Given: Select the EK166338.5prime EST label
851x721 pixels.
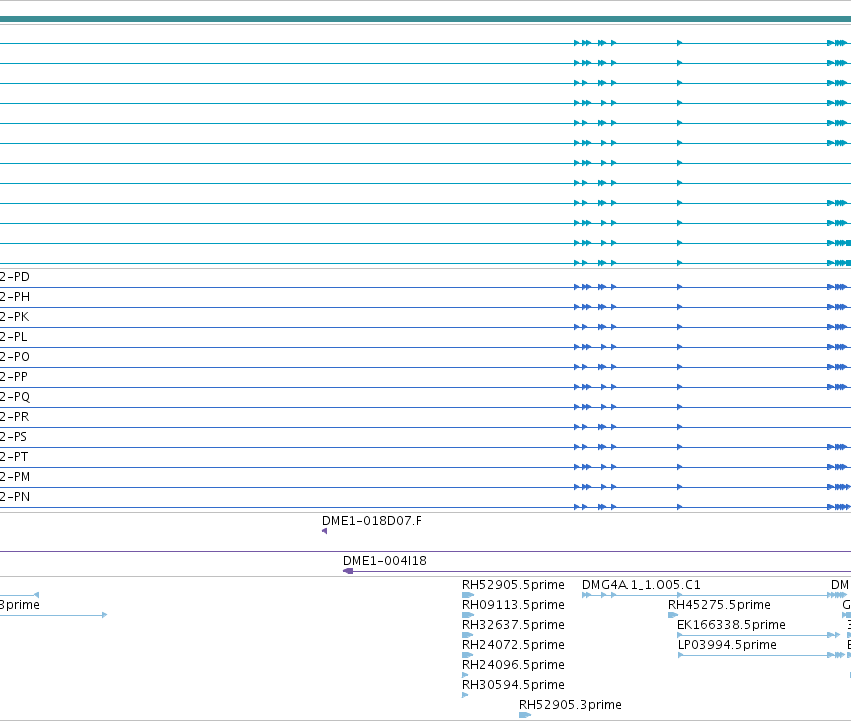Looking at the screenshot, I should [x=731, y=625].
